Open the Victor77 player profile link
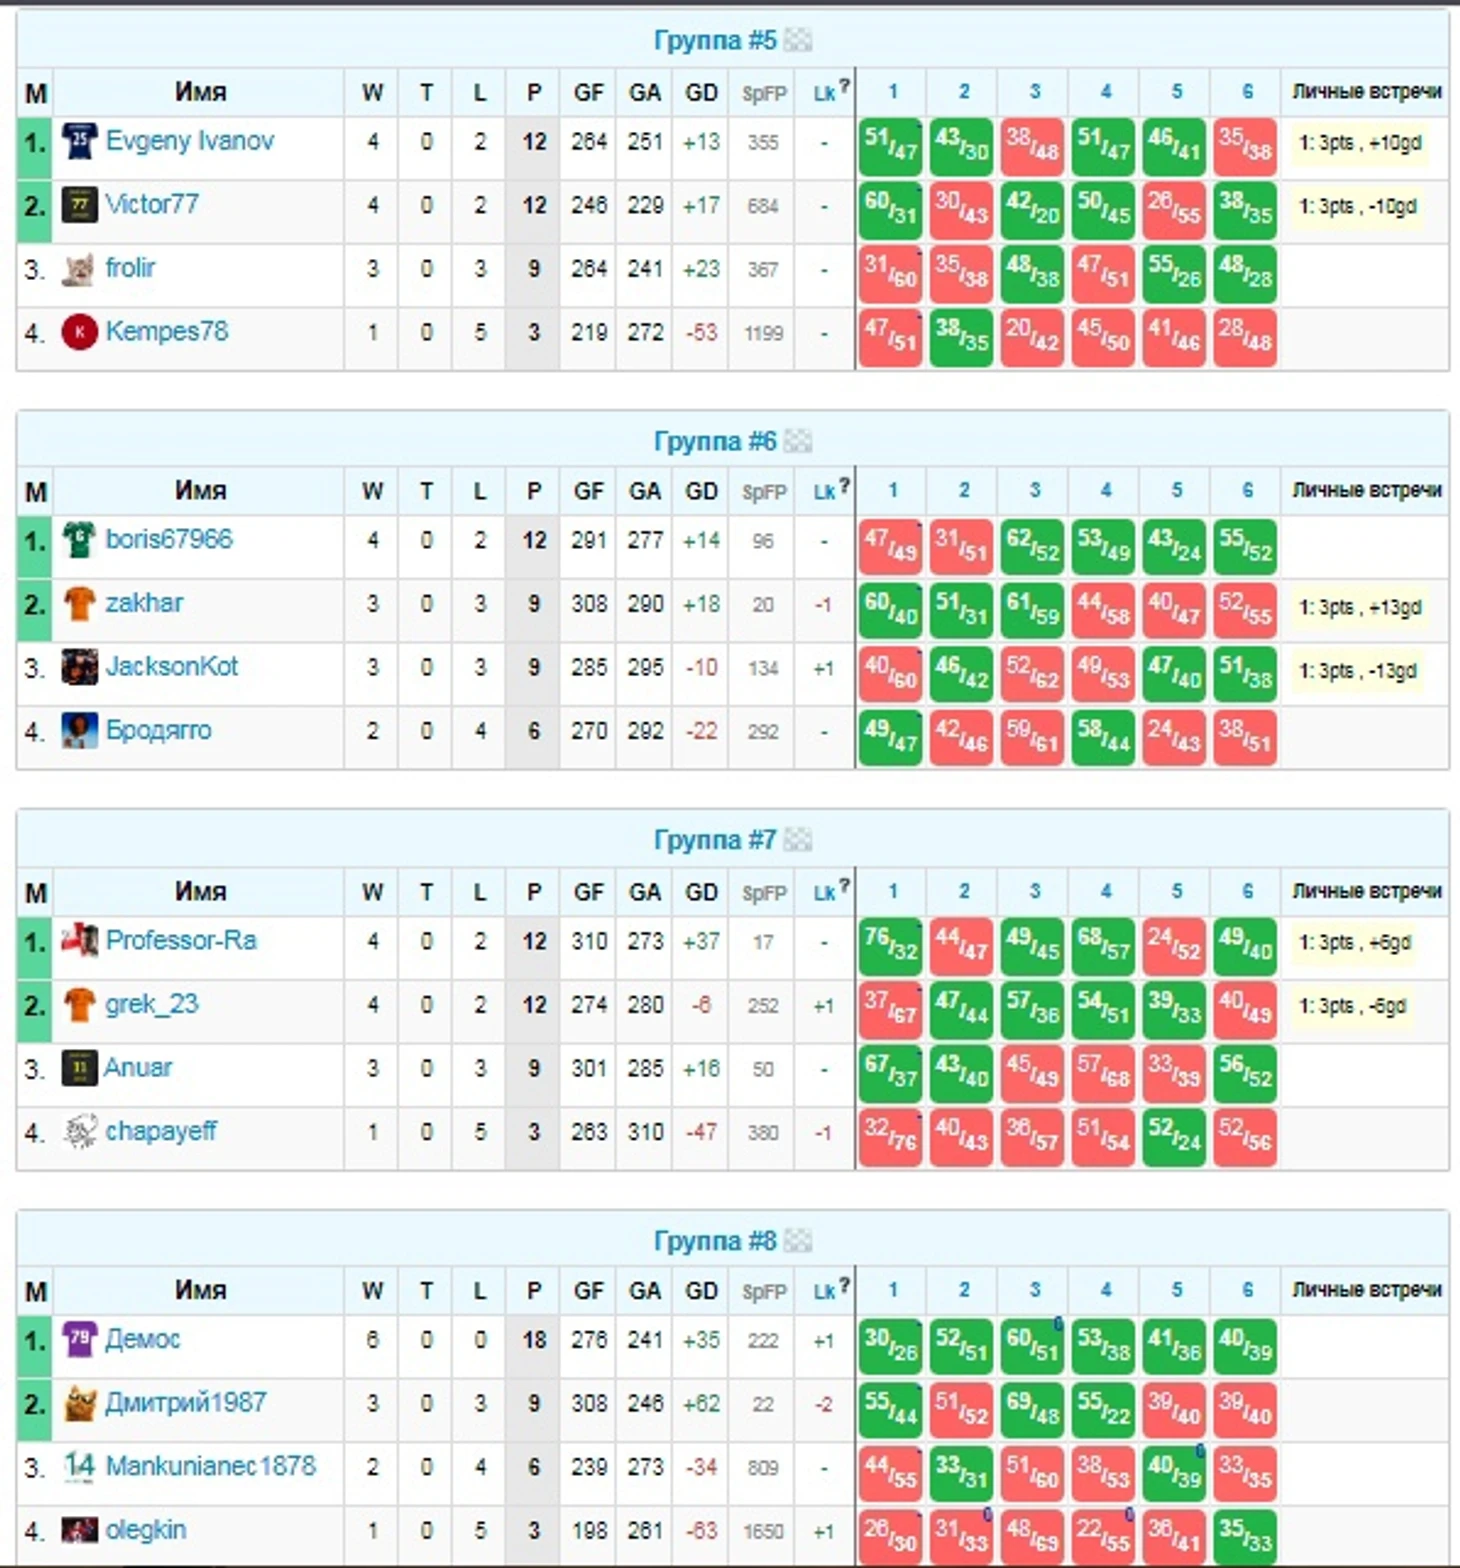Viewport: 1460px width, 1568px height. pos(152,204)
